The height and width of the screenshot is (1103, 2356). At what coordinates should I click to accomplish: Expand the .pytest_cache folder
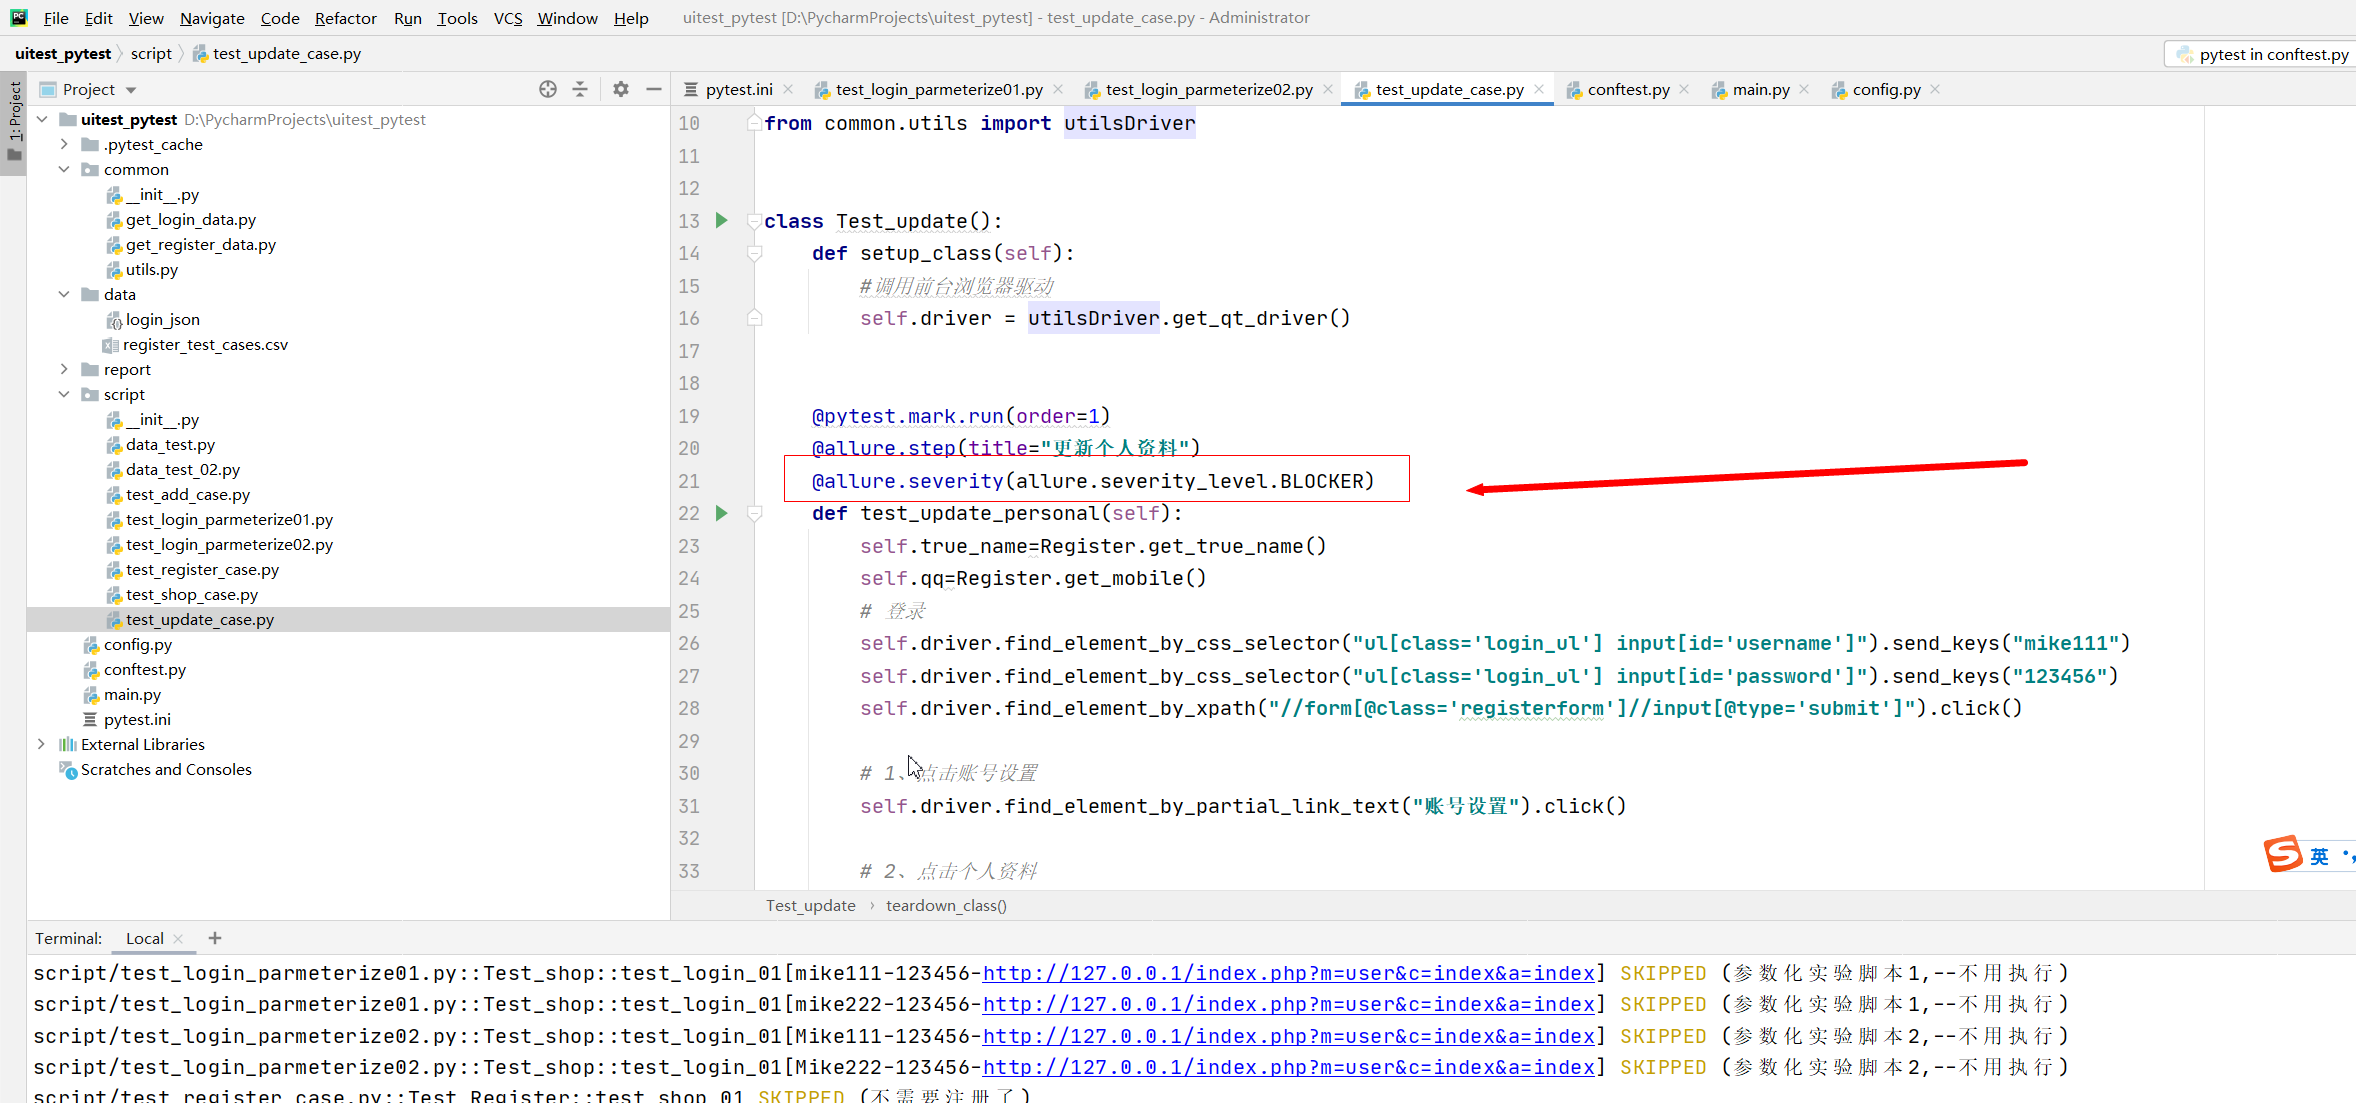tap(65, 144)
